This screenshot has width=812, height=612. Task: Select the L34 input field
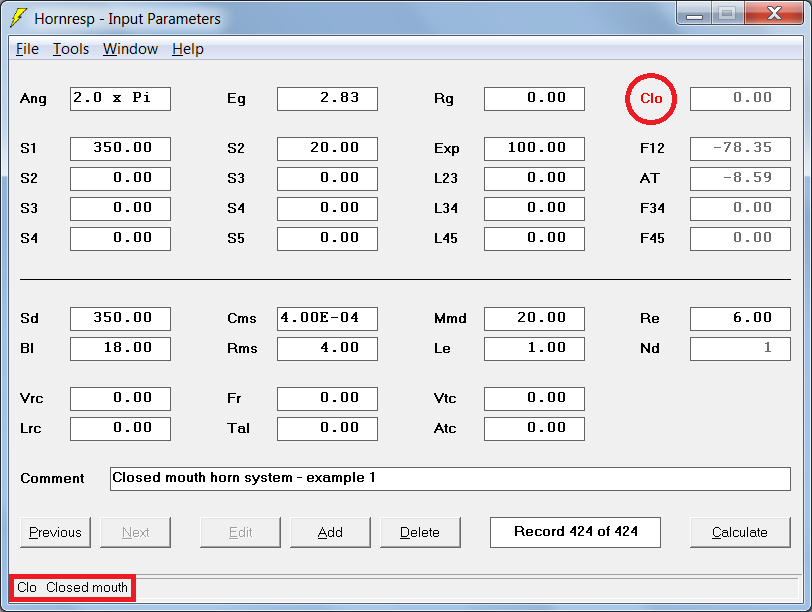click(534, 209)
